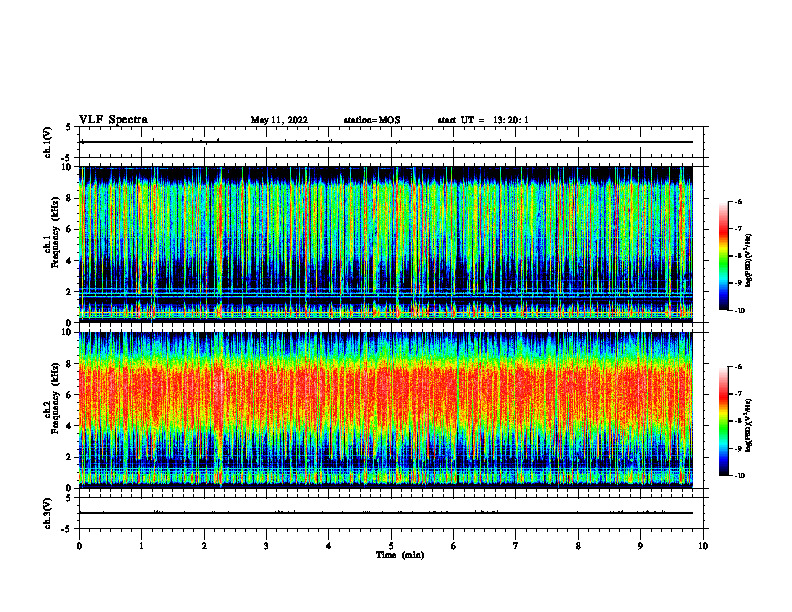792x612 pixels.
Task: Click the '-5' tick of ch.3(V) axis
Action: (66, 529)
